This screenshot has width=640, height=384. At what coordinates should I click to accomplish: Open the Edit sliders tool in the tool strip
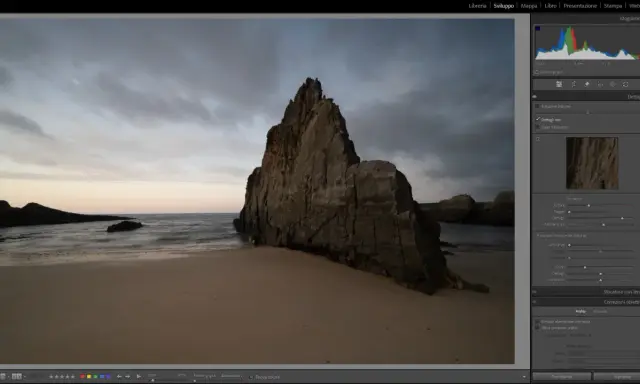coord(559,84)
